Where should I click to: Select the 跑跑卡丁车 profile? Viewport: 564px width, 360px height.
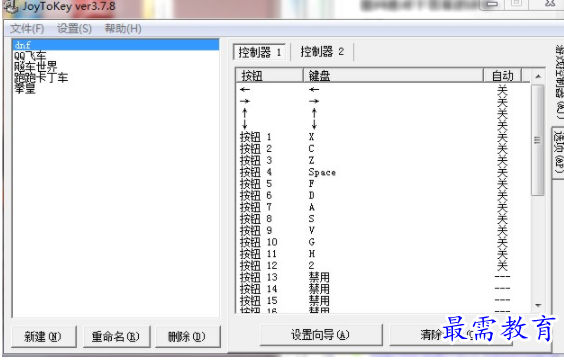[115, 77]
